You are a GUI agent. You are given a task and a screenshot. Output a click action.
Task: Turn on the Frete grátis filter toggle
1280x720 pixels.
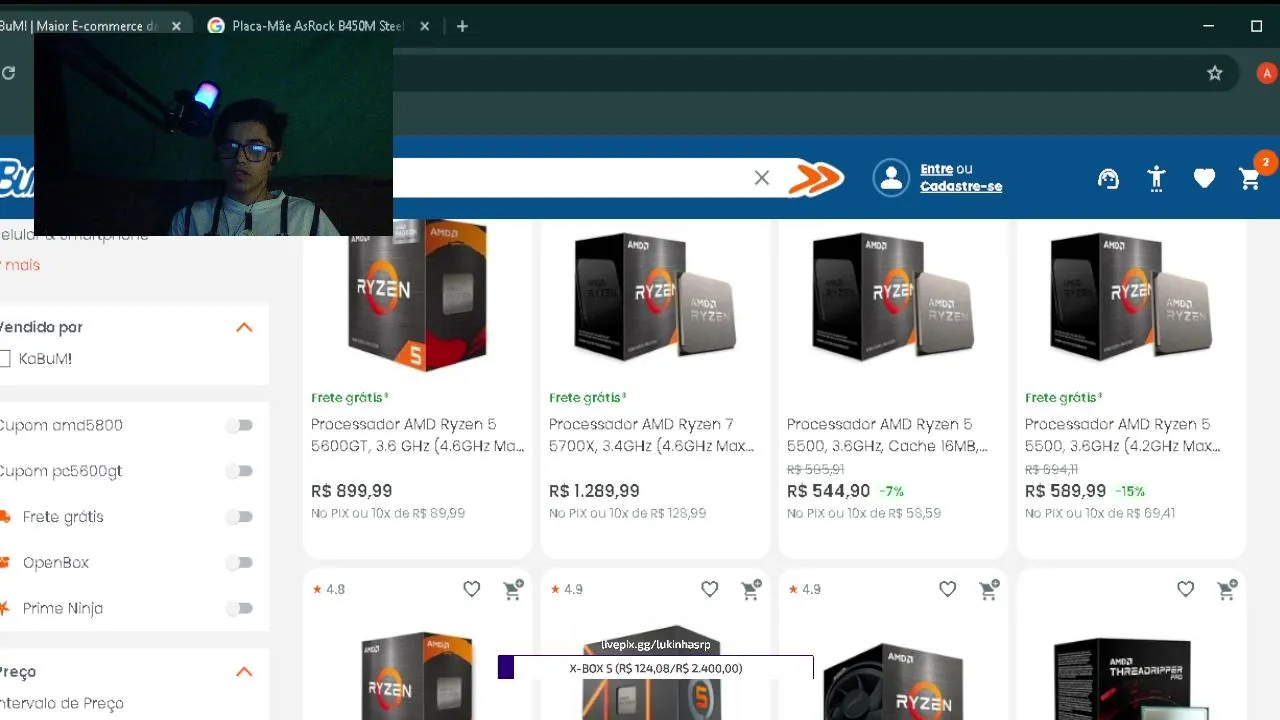tap(239, 517)
